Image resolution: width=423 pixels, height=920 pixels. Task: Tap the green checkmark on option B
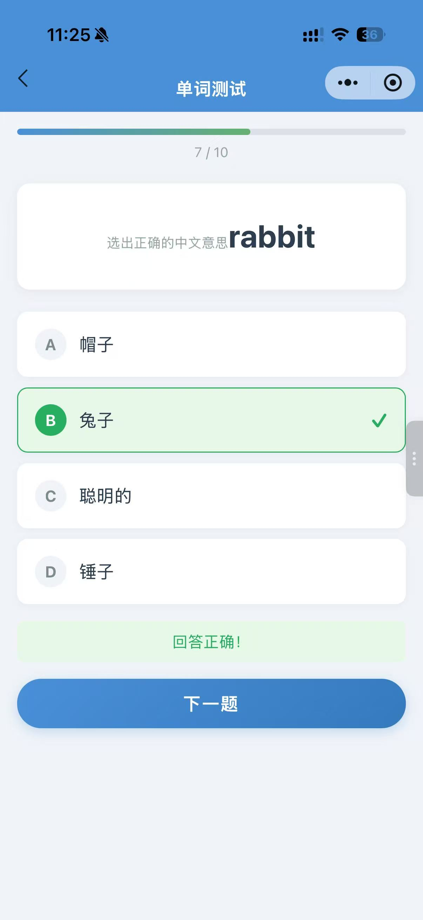pyautogui.click(x=379, y=420)
